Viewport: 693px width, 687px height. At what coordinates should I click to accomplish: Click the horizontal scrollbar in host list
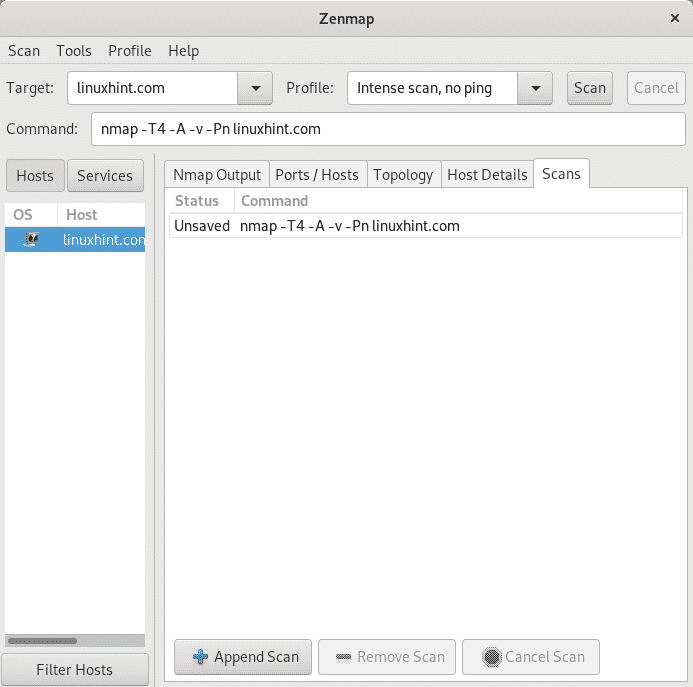point(42,641)
